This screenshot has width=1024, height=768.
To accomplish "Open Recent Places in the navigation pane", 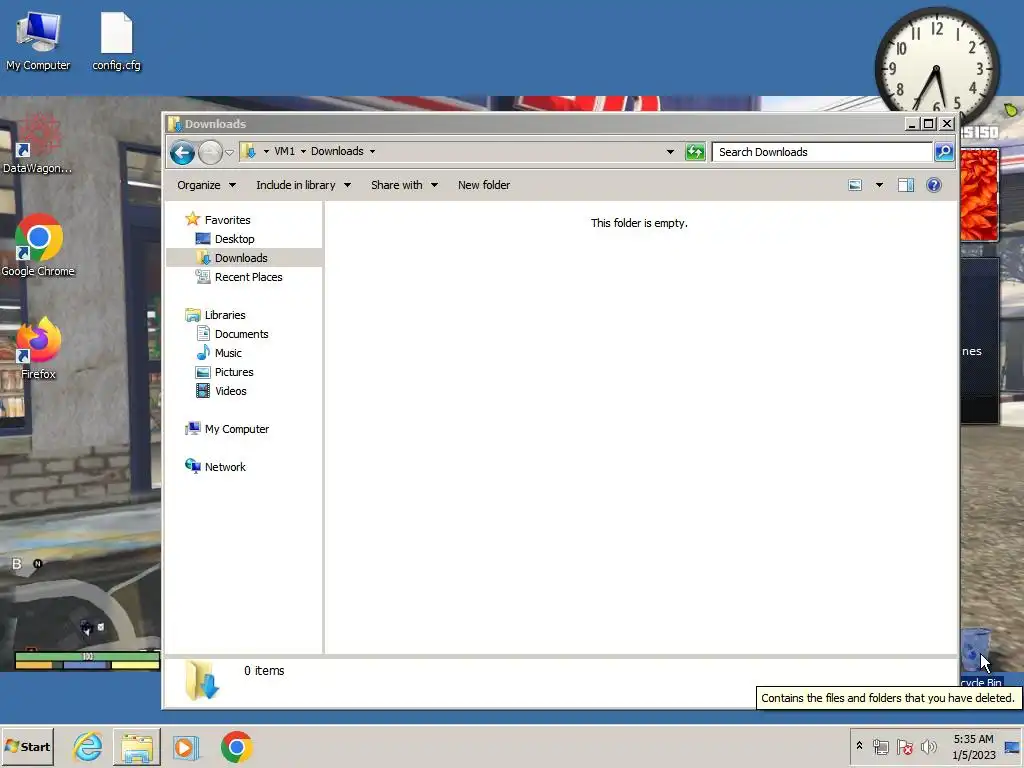I will coord(248,277).
